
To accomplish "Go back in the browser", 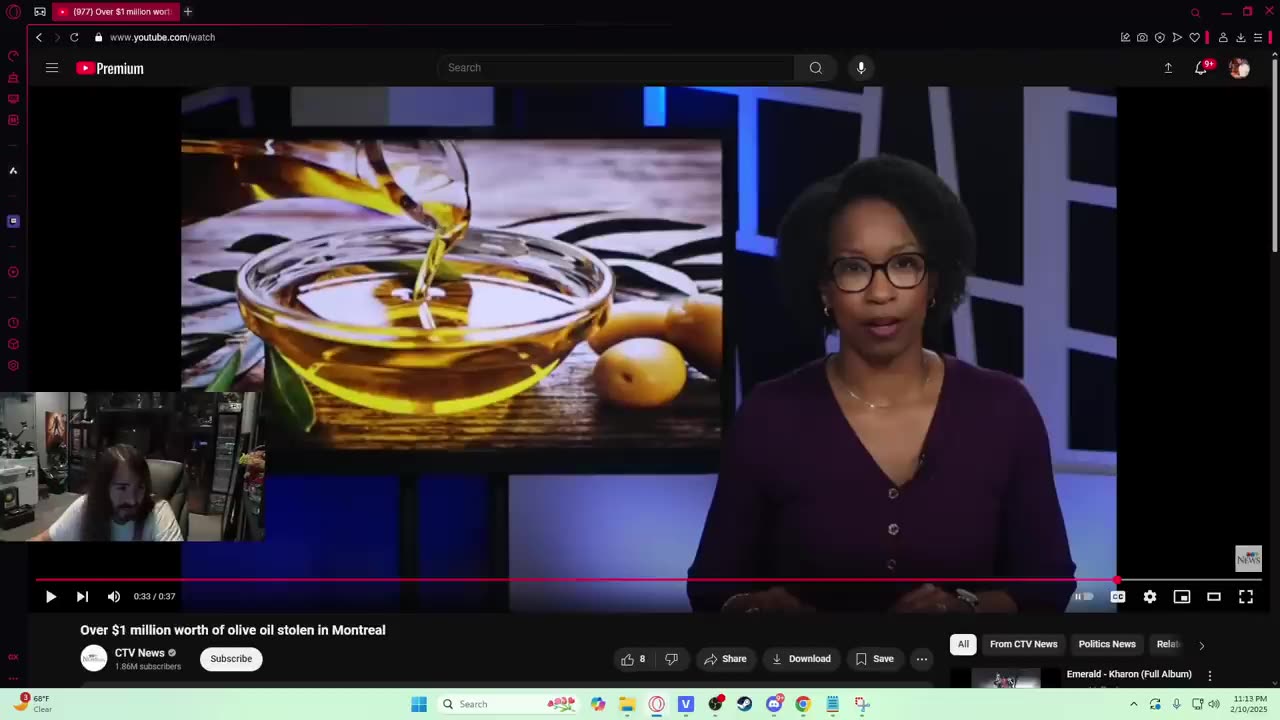I will pyautogui.click(x=39, y=37).
